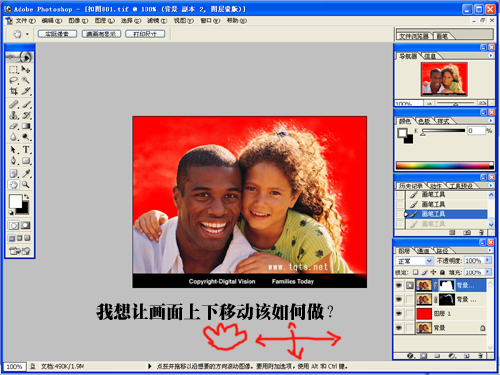Image resolution: width=500 pixels, height=375 pixels.
Task: Select the Type tool
Action: pyautogui.click(x=26, y=150)
